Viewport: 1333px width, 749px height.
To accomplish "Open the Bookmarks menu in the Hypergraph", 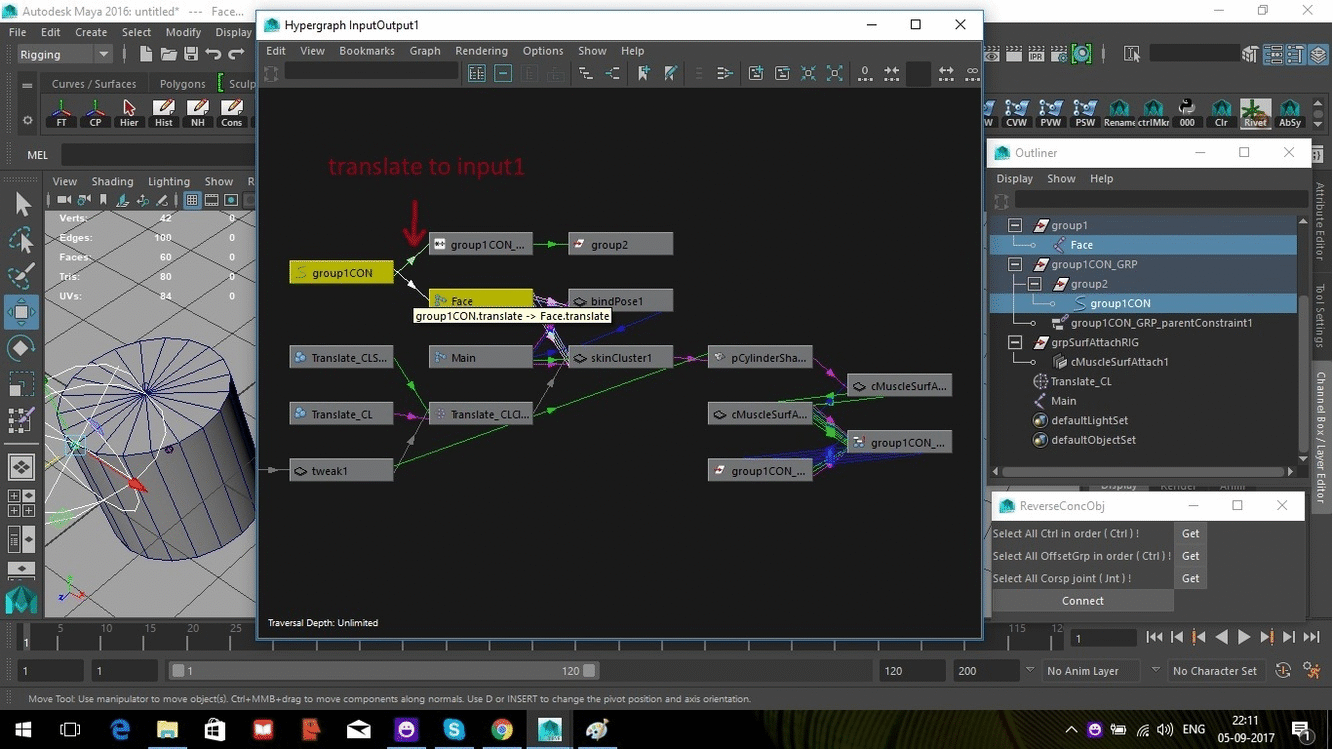I will click(366, 50).
